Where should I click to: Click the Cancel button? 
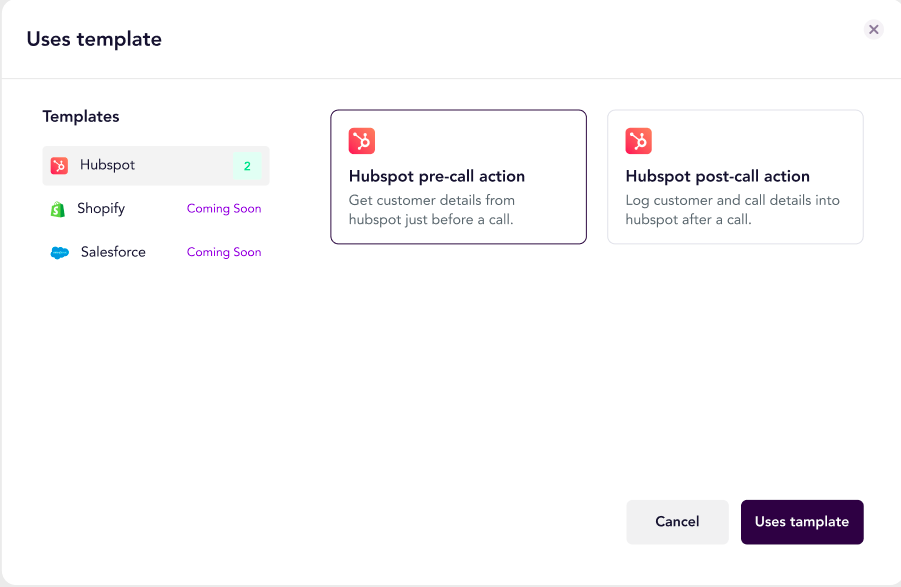[677, 522]
